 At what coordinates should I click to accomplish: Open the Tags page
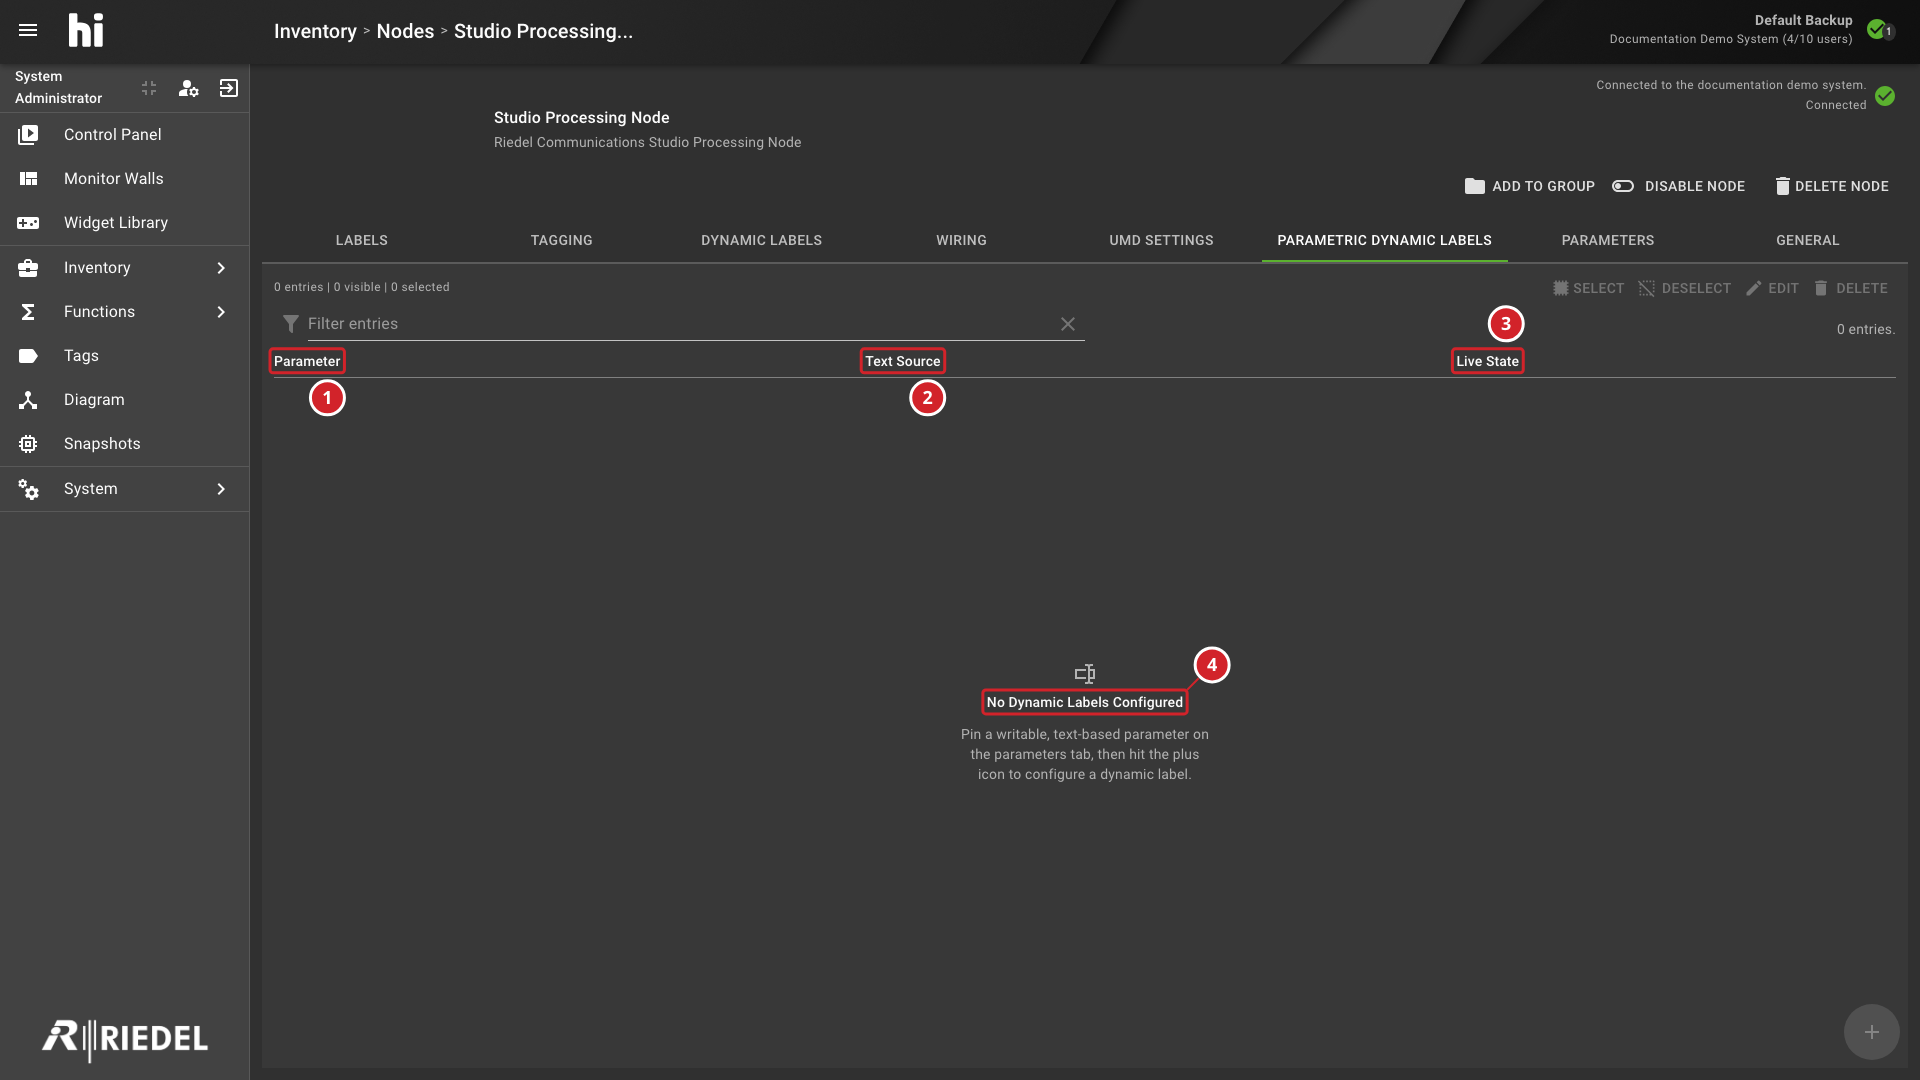[x=125, y=355]
